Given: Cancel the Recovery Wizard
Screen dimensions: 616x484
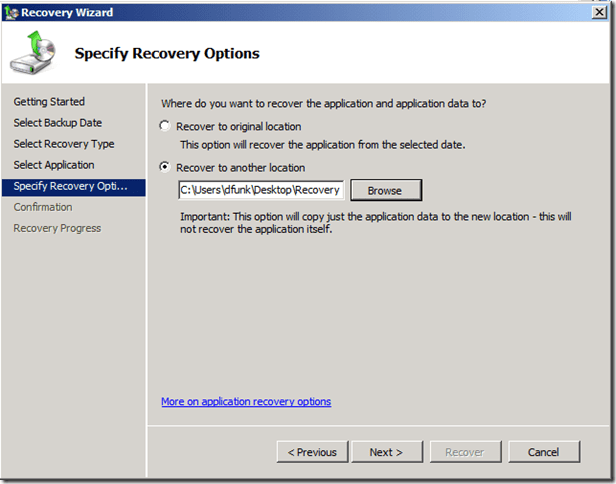Looking at the screenshot, I should coord(544,452).
